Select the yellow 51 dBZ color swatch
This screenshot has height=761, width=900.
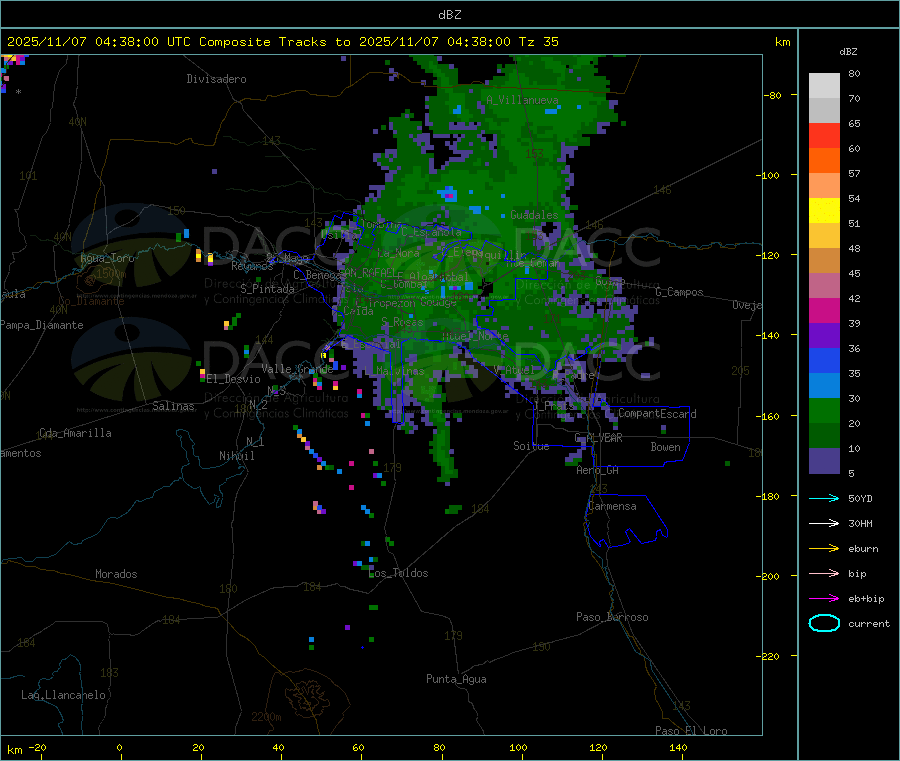(824, 211)
